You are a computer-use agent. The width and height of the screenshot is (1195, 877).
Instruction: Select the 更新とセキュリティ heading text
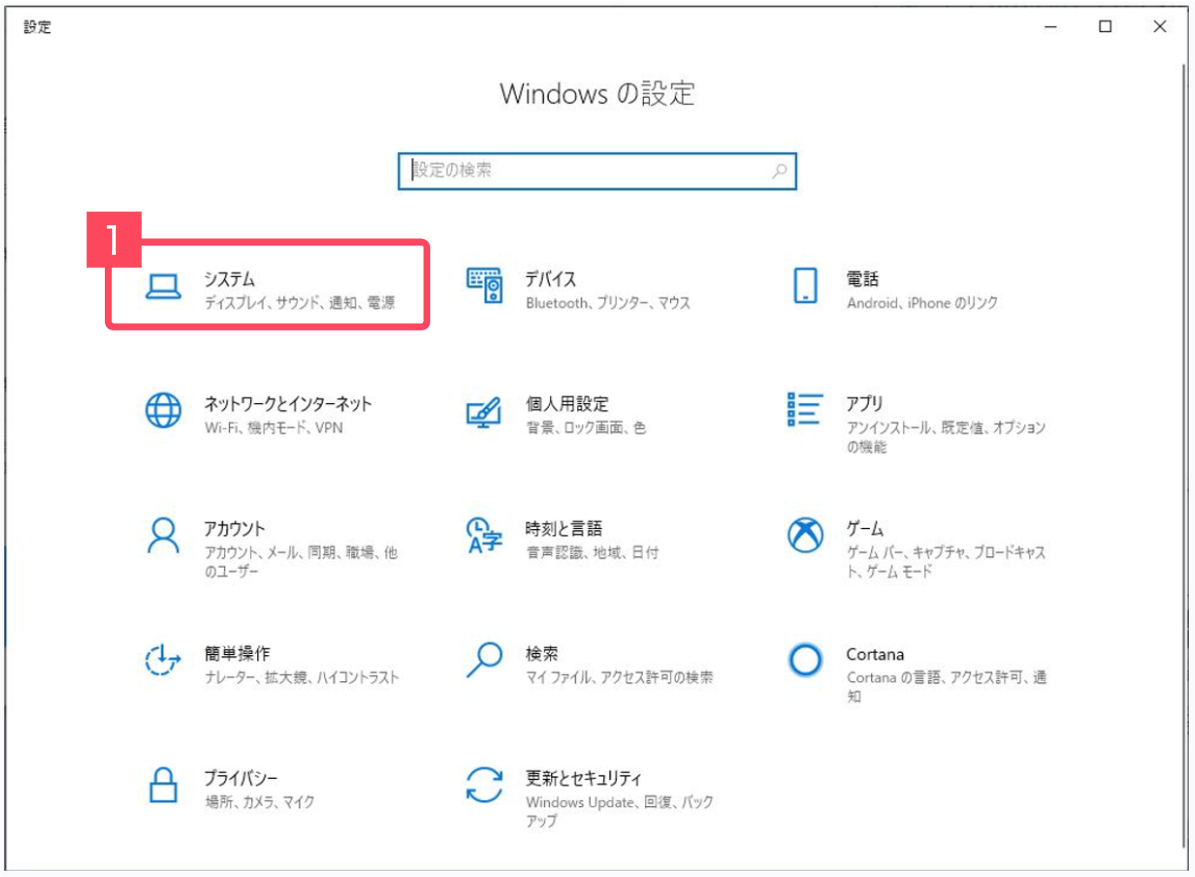pos(584,778)
